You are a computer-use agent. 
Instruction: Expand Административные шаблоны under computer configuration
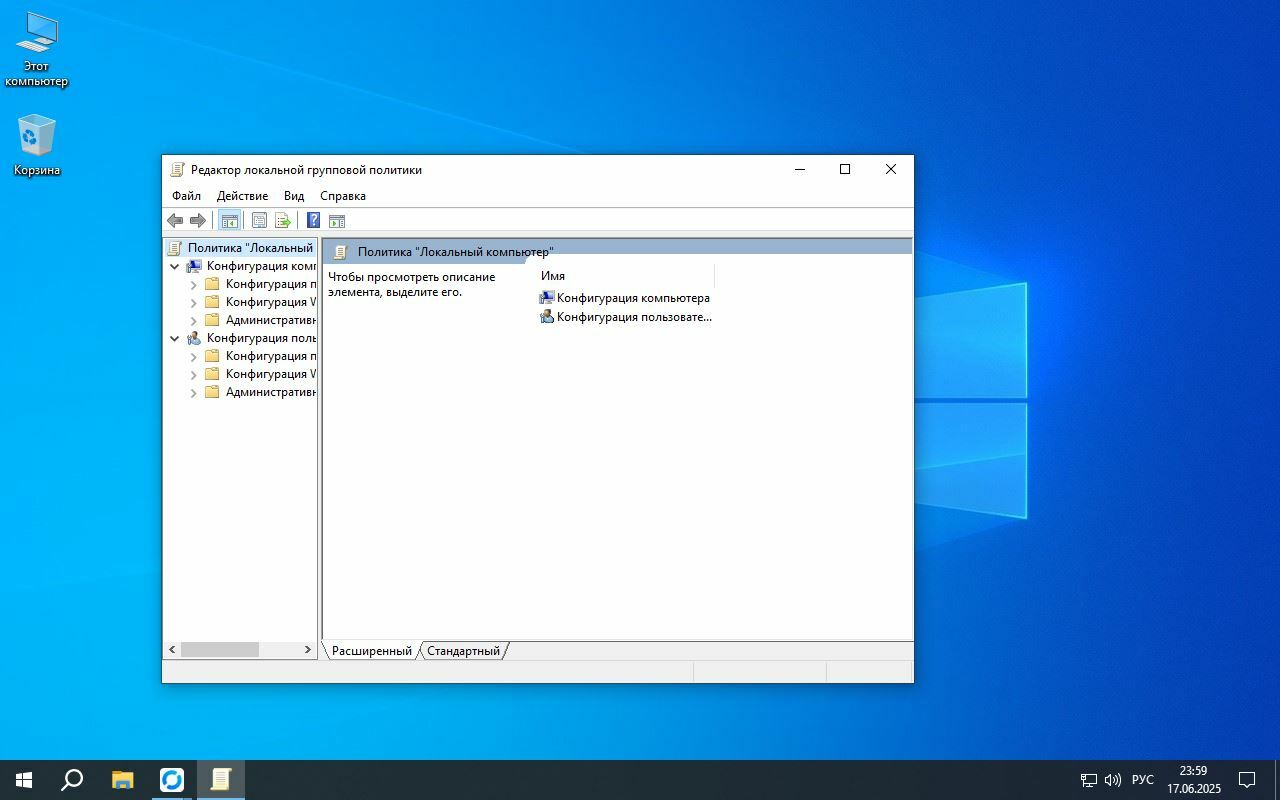(x=194, y=321)
